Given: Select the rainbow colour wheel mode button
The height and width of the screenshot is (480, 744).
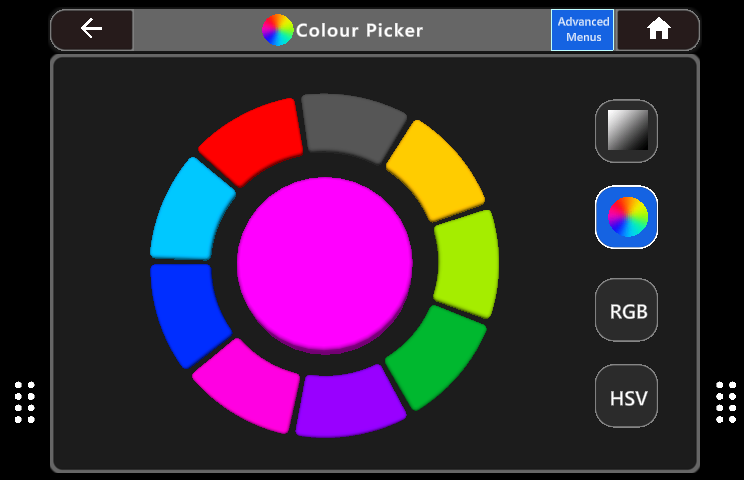Looking at the screenshot, I should coord(627,217).
